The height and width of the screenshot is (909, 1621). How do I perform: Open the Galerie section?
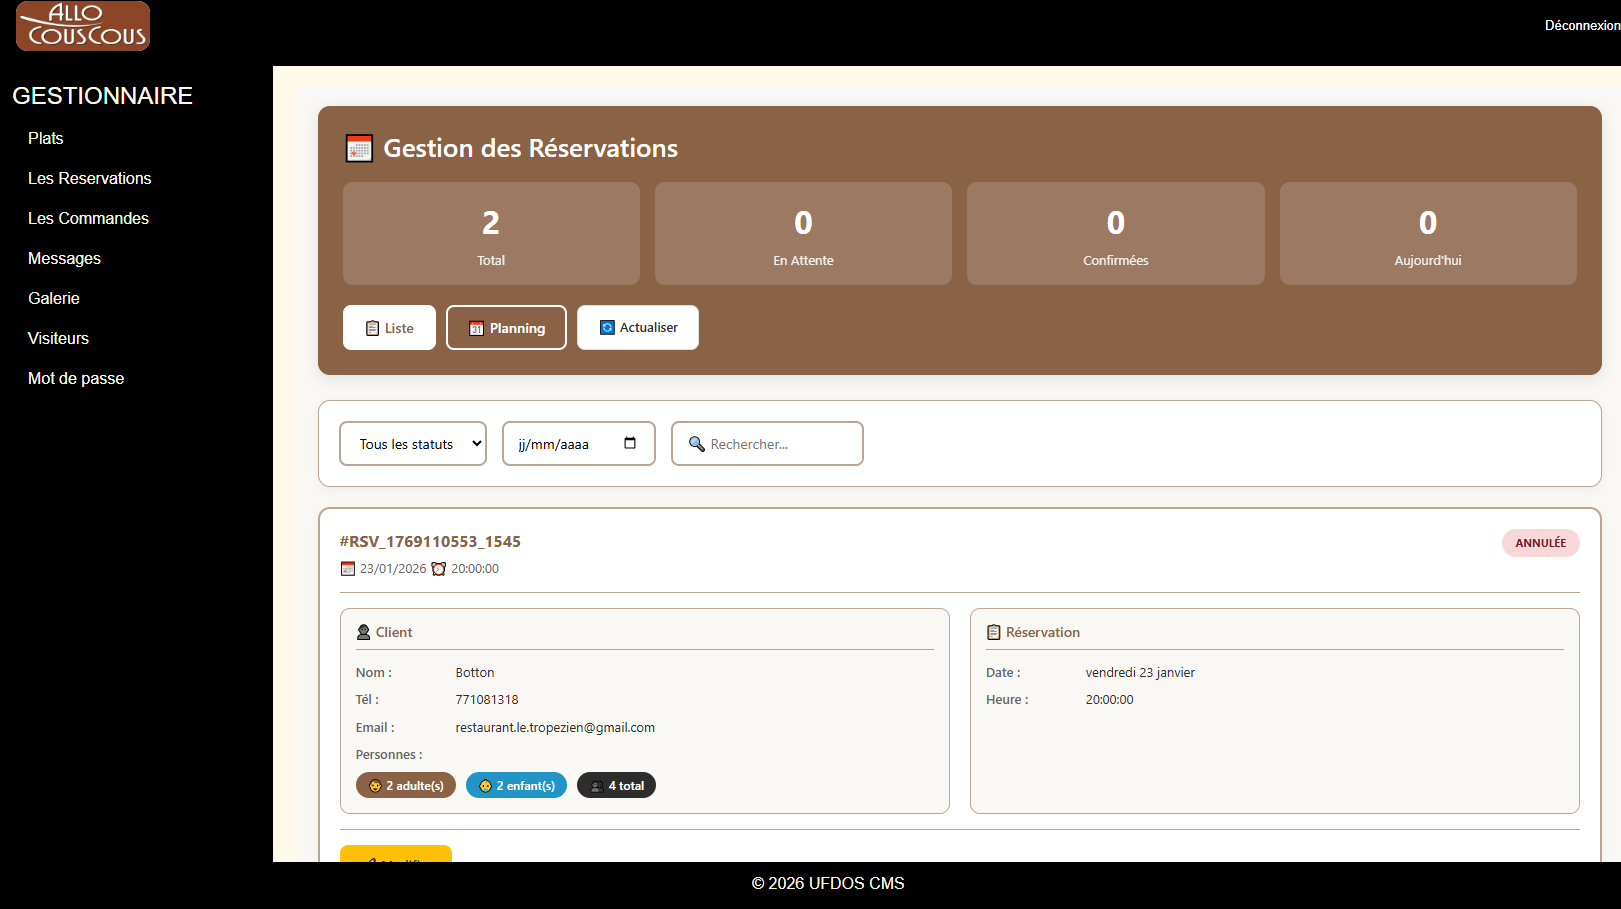[54, 298]
